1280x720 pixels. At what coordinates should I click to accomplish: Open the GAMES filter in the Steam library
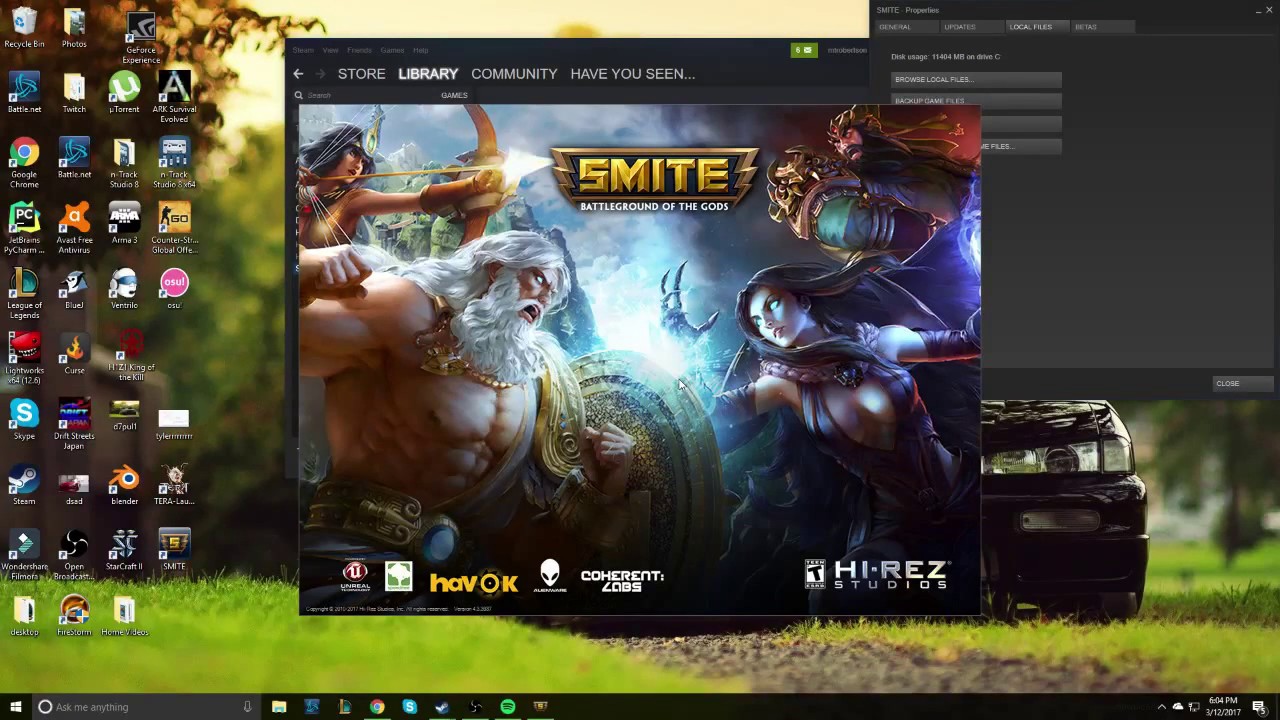pyautogui.click(x=454, y=95)
